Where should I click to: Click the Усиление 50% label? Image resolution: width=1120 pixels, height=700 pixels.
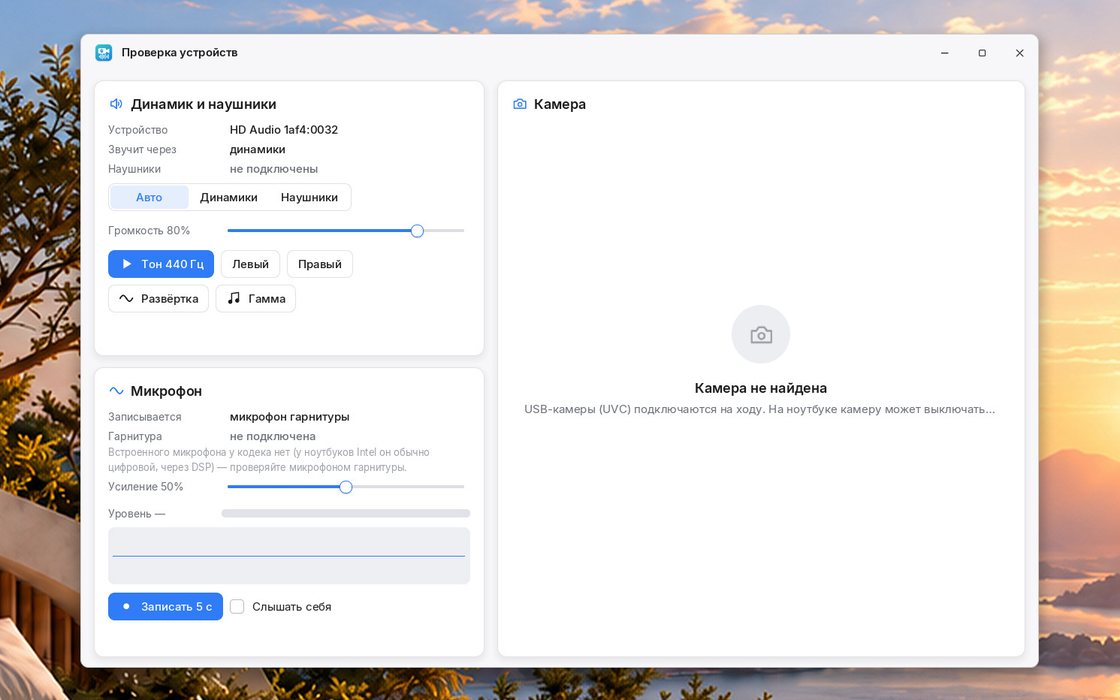[x=146, y=487]
